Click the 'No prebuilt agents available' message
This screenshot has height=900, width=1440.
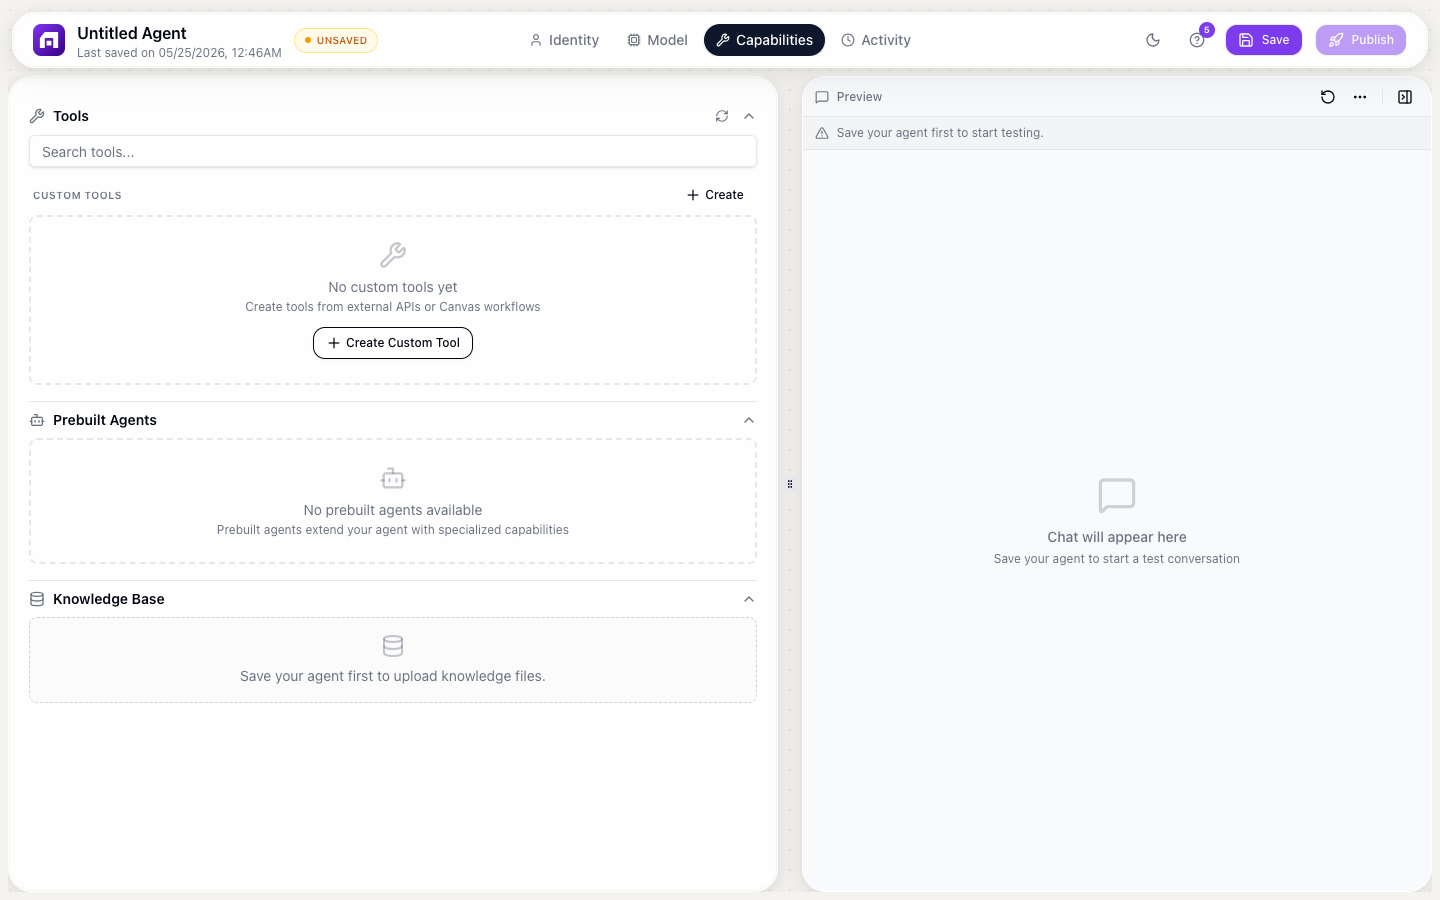pyautogui.click(x=393, y=510)
